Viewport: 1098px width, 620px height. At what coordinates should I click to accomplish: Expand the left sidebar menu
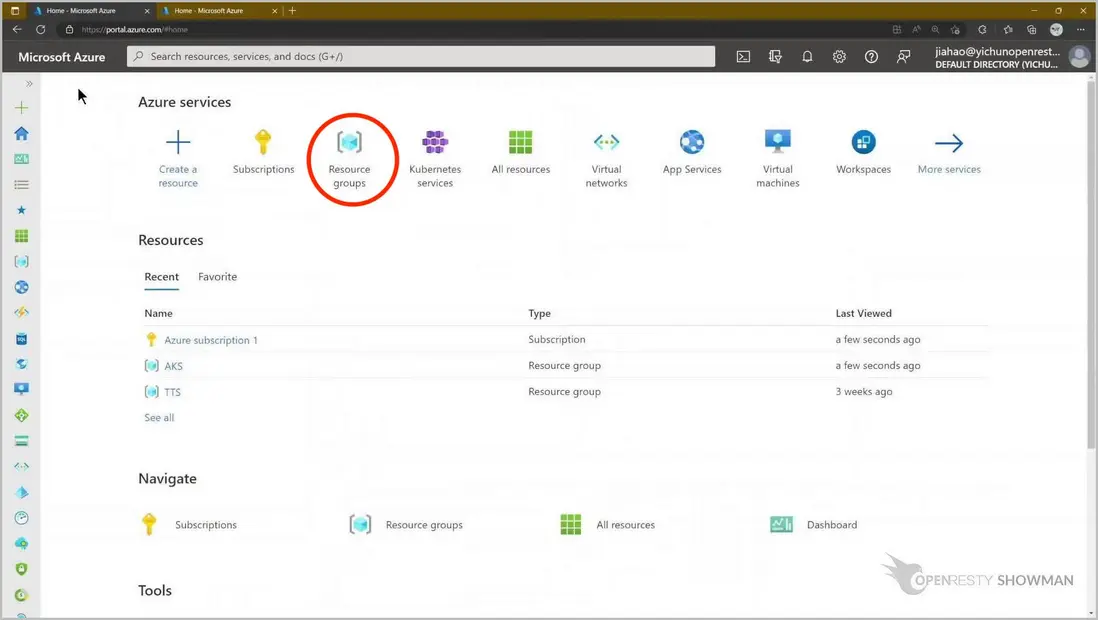(29, 84)
